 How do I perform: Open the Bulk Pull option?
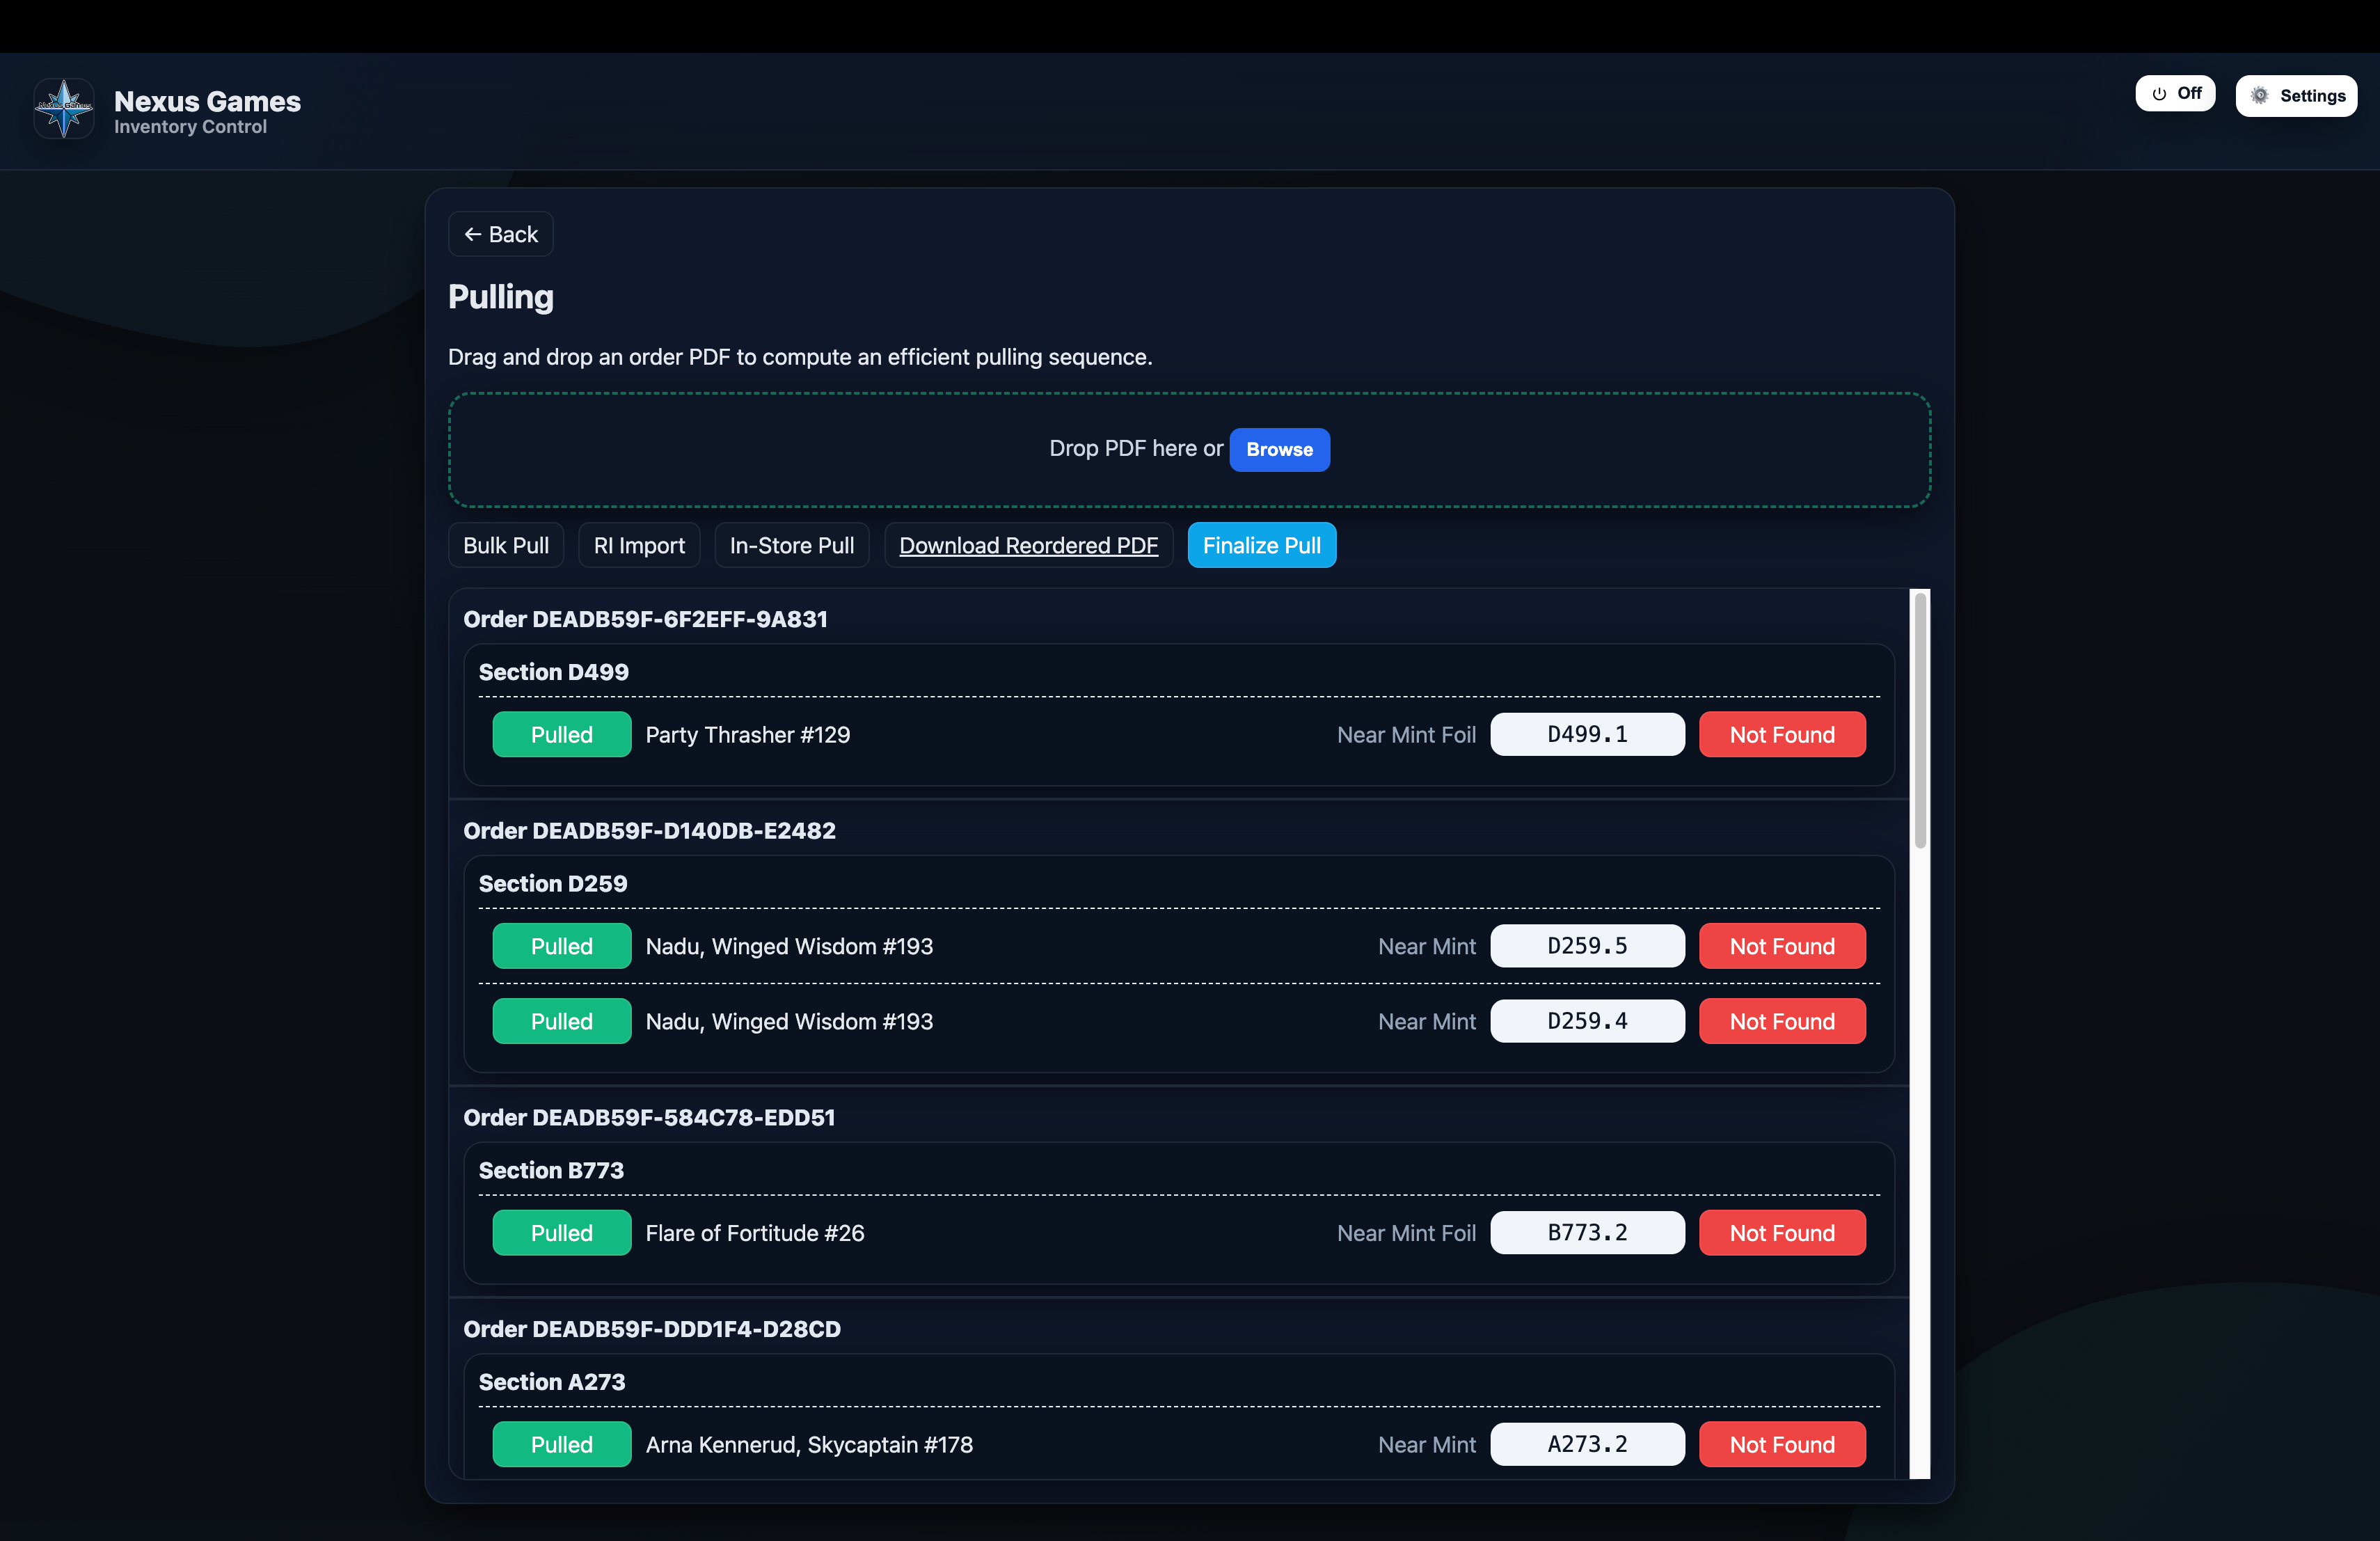tap(505, 545)
